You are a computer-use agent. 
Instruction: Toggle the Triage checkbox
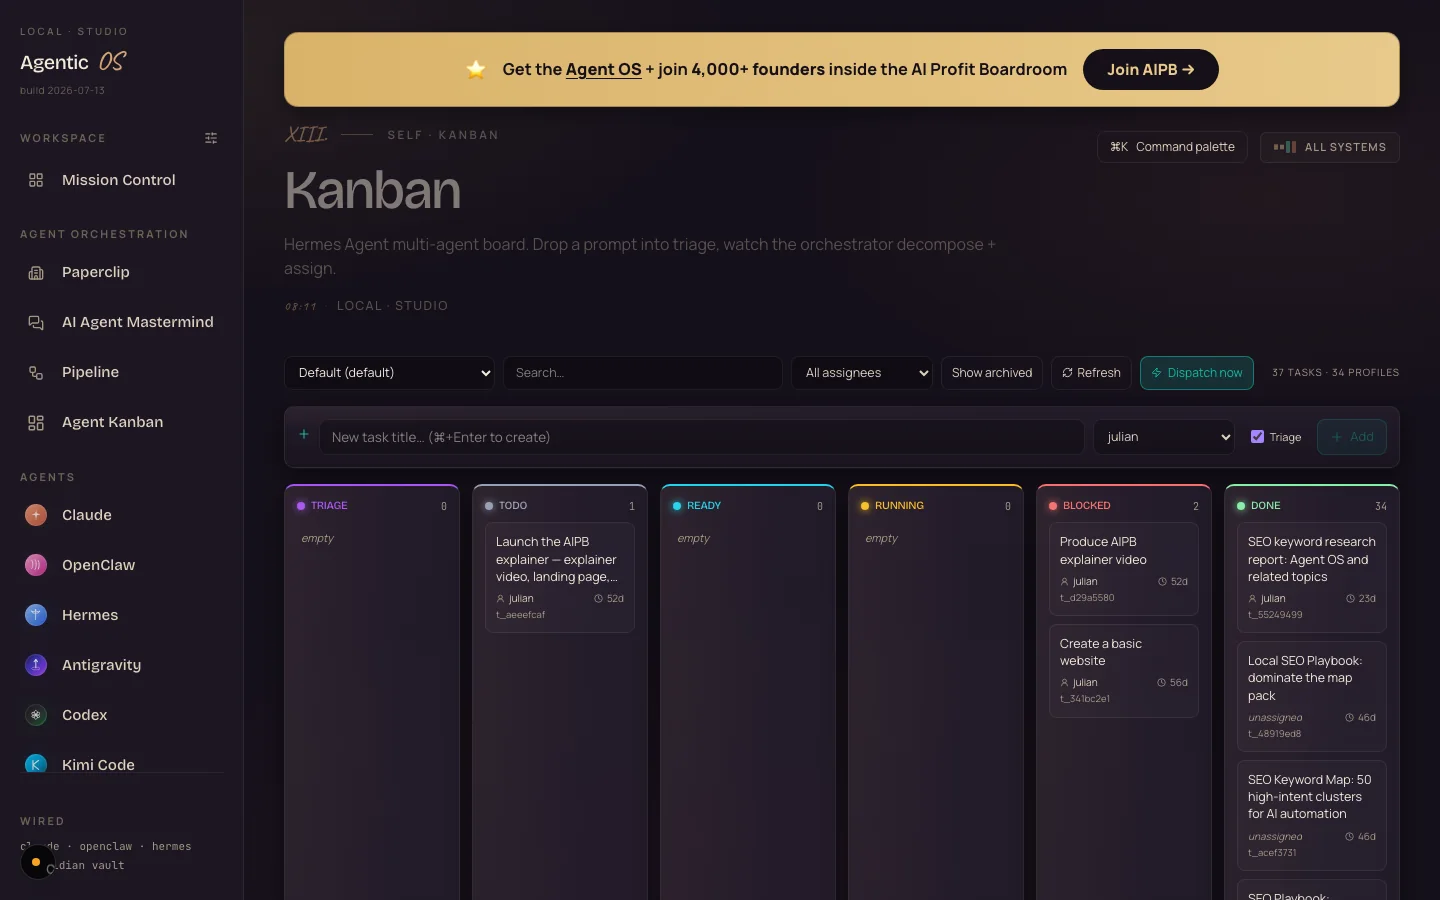(x=1257, y=436)
